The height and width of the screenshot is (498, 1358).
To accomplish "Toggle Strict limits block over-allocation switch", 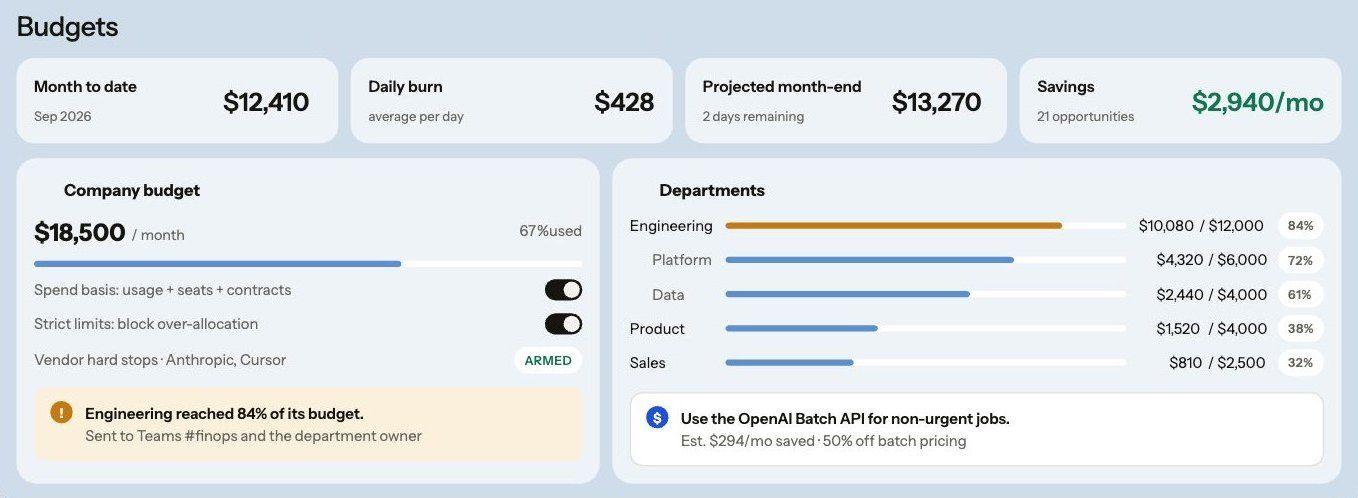I will (563, 324).
